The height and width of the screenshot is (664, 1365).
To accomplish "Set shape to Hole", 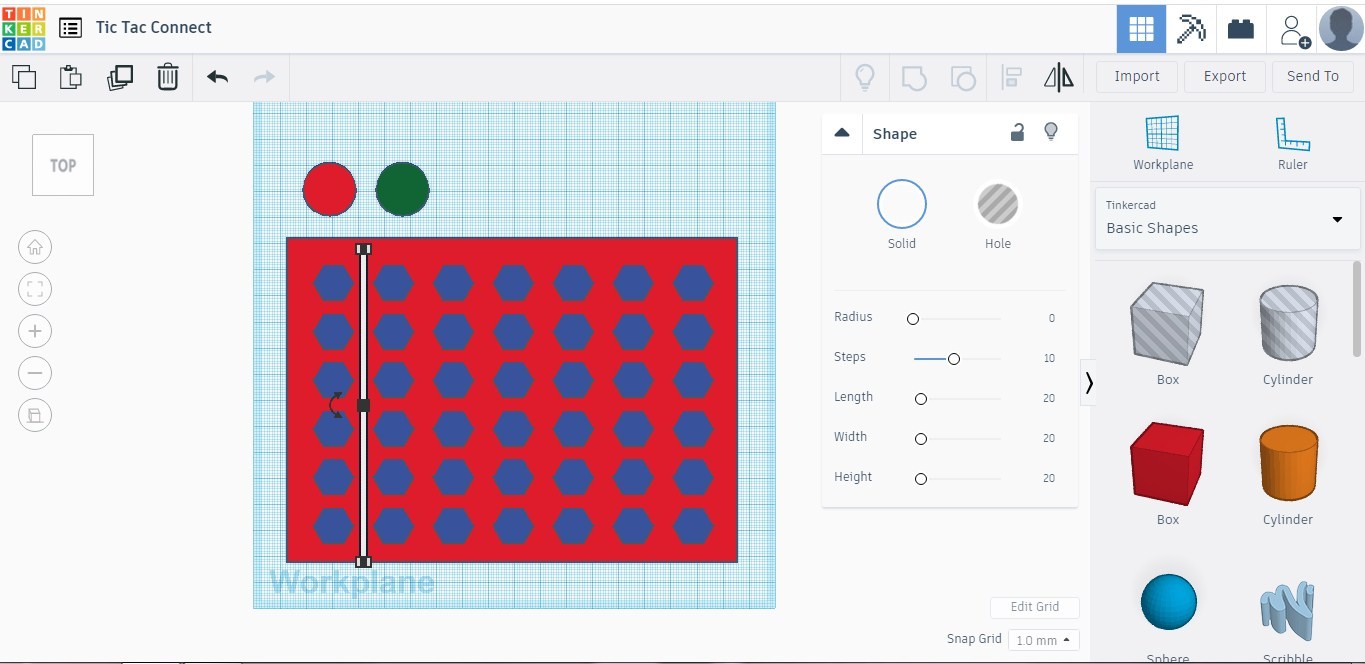I will (998, 204).
